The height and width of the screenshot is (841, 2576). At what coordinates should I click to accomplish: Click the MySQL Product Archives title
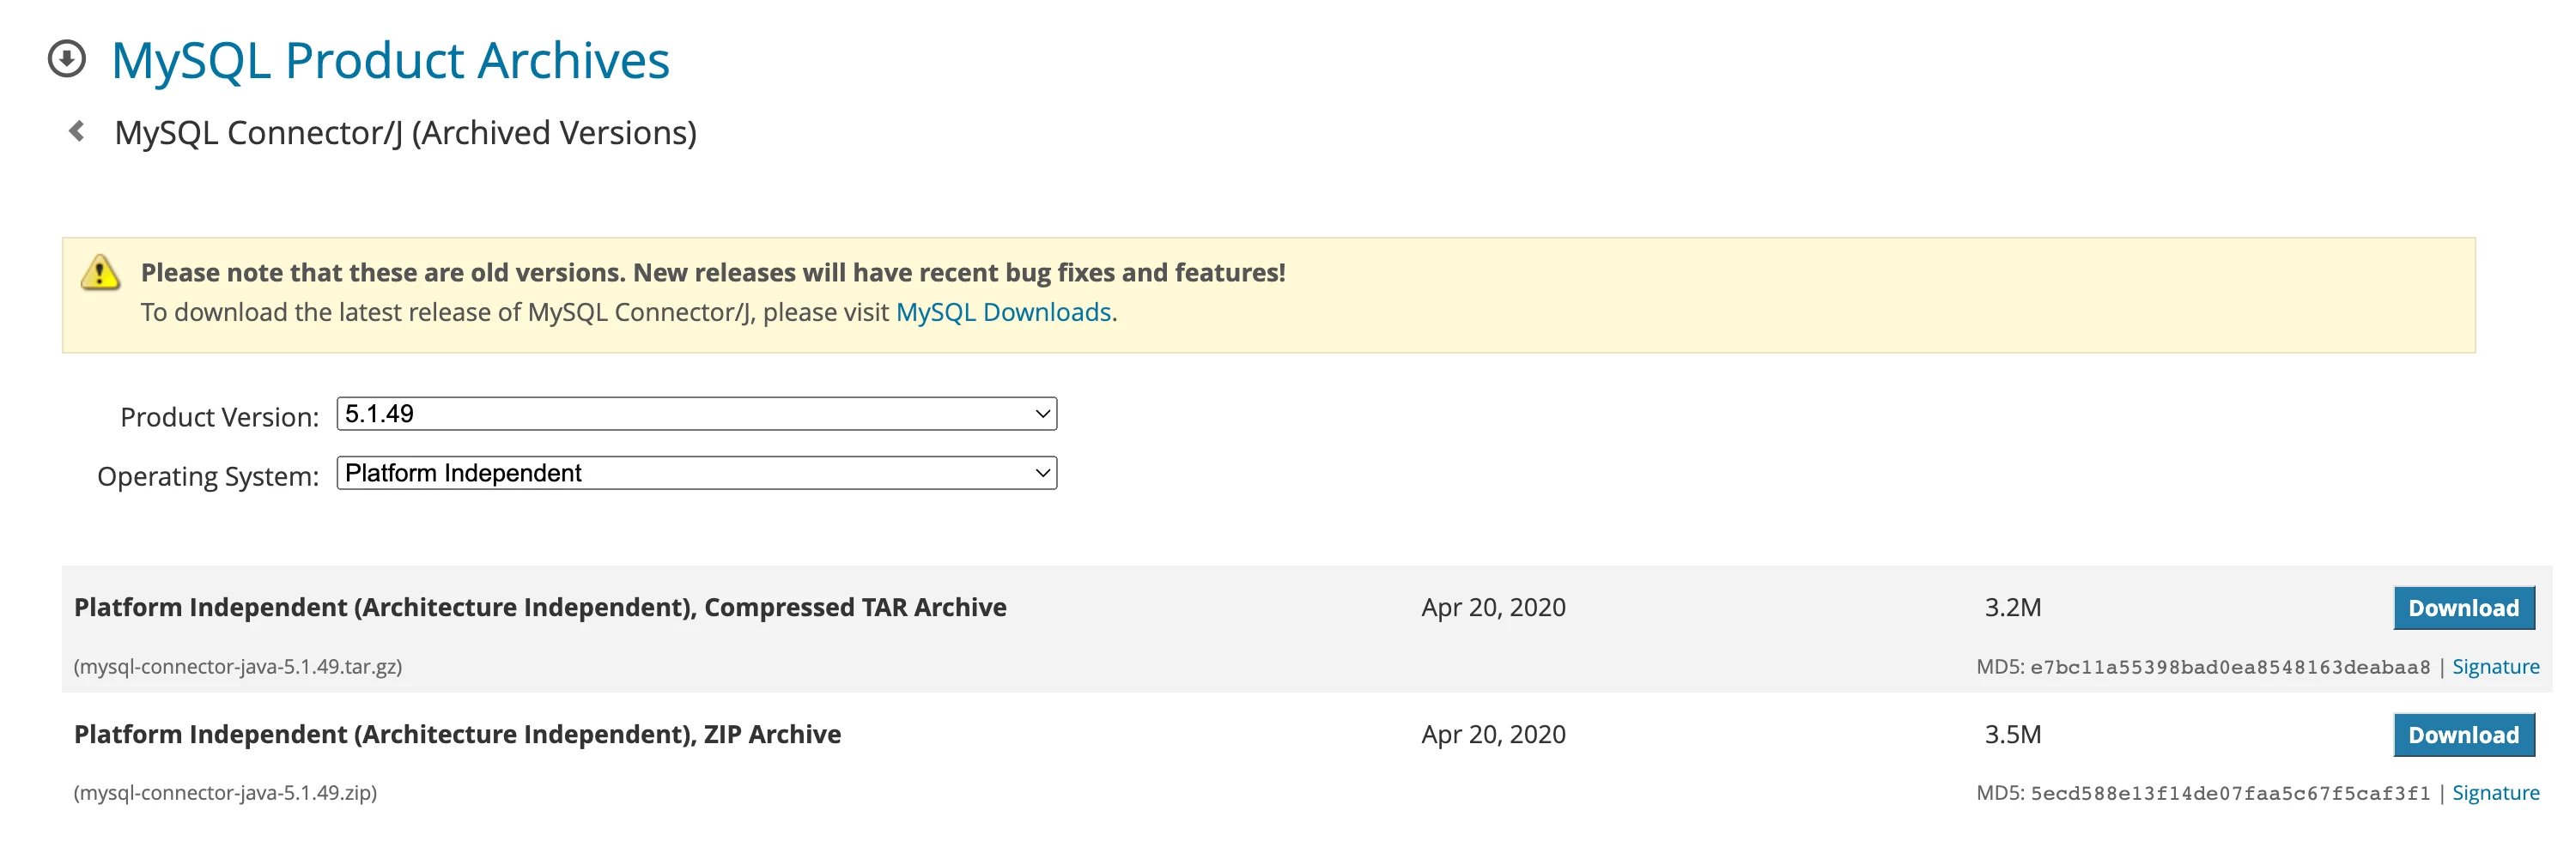[390, 60]
